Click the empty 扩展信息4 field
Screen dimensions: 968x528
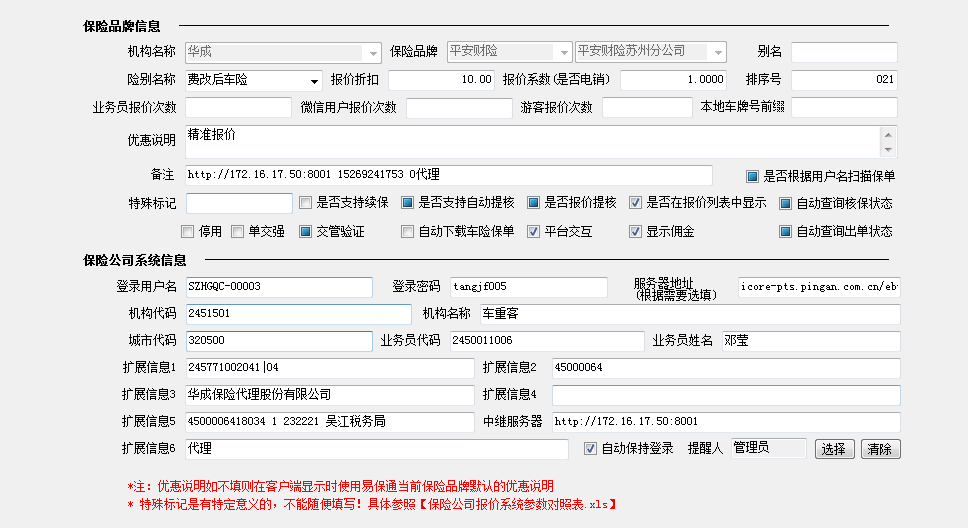point(726,395)
